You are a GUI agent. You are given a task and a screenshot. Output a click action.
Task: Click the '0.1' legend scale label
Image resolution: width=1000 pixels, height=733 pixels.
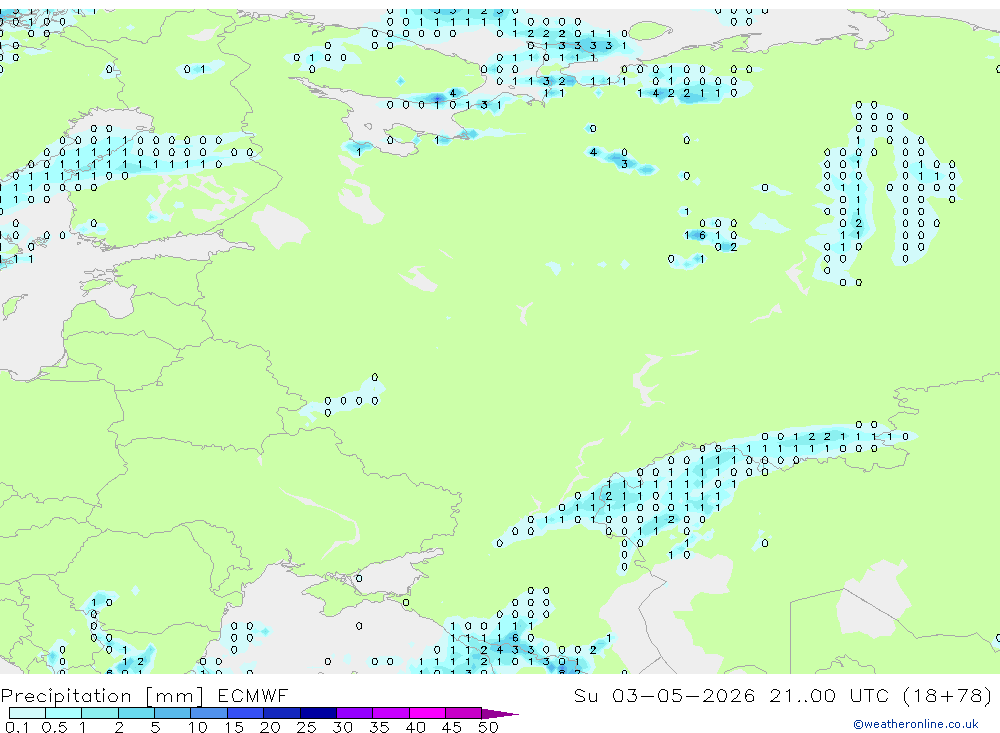(17, 727)
